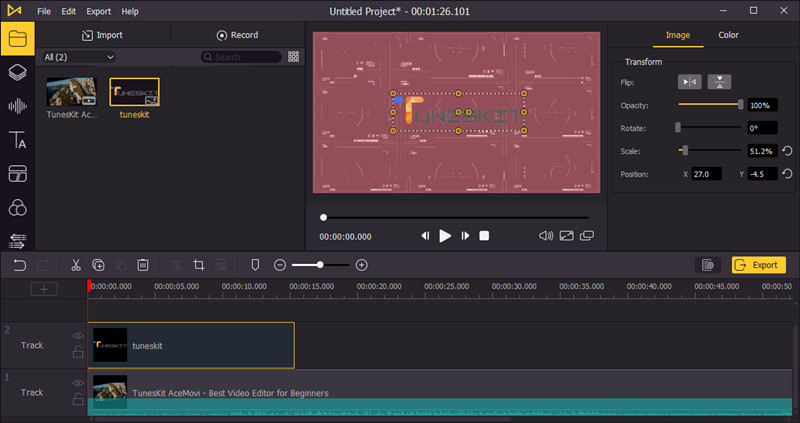This screenshot has width=800, height=423.
Task: Click the Position X value field
Action: pos(706,174)
